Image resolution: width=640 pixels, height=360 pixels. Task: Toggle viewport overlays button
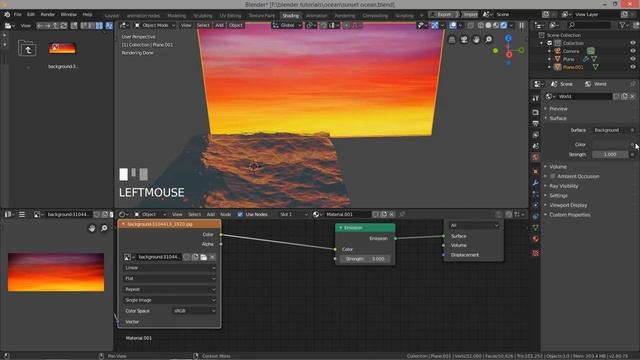453,25
